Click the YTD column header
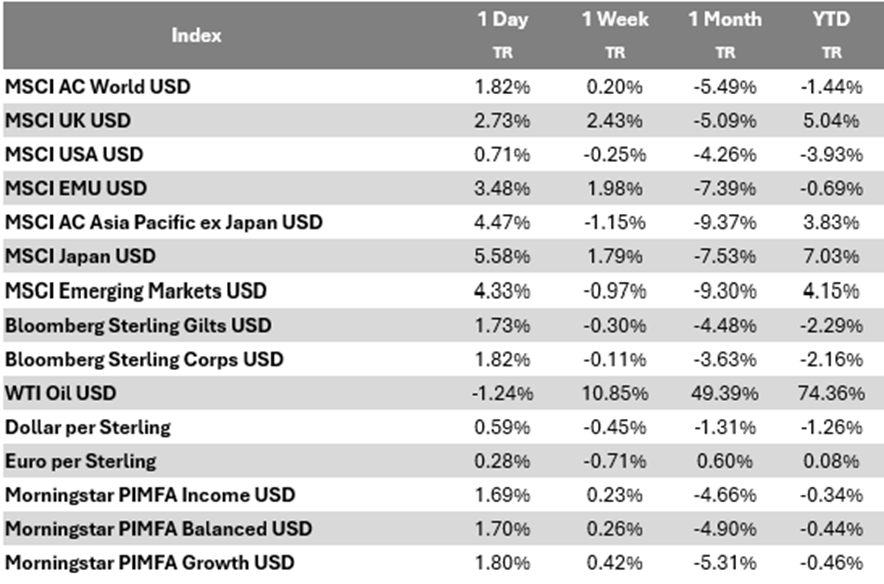Viewport: 884px width, 584px height. click(831, 20)
